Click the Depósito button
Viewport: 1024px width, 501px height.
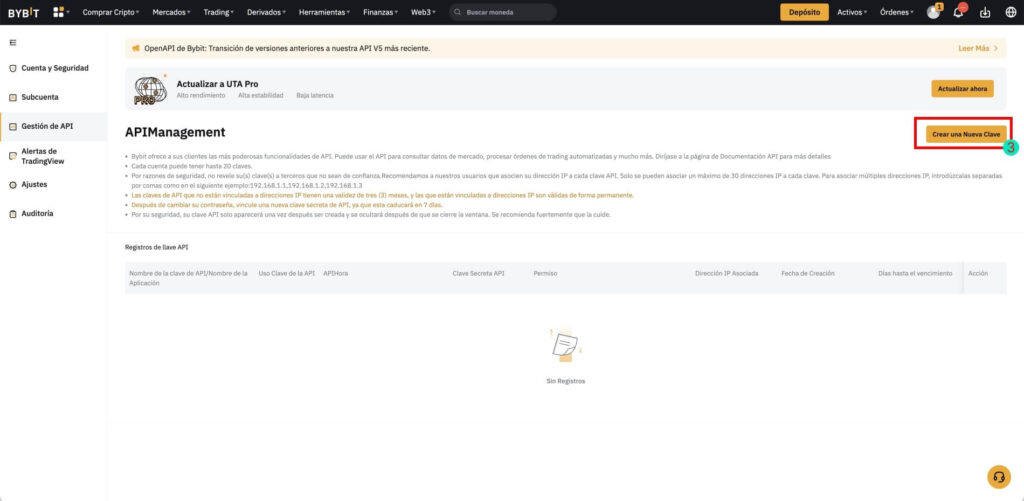[805, 12]
